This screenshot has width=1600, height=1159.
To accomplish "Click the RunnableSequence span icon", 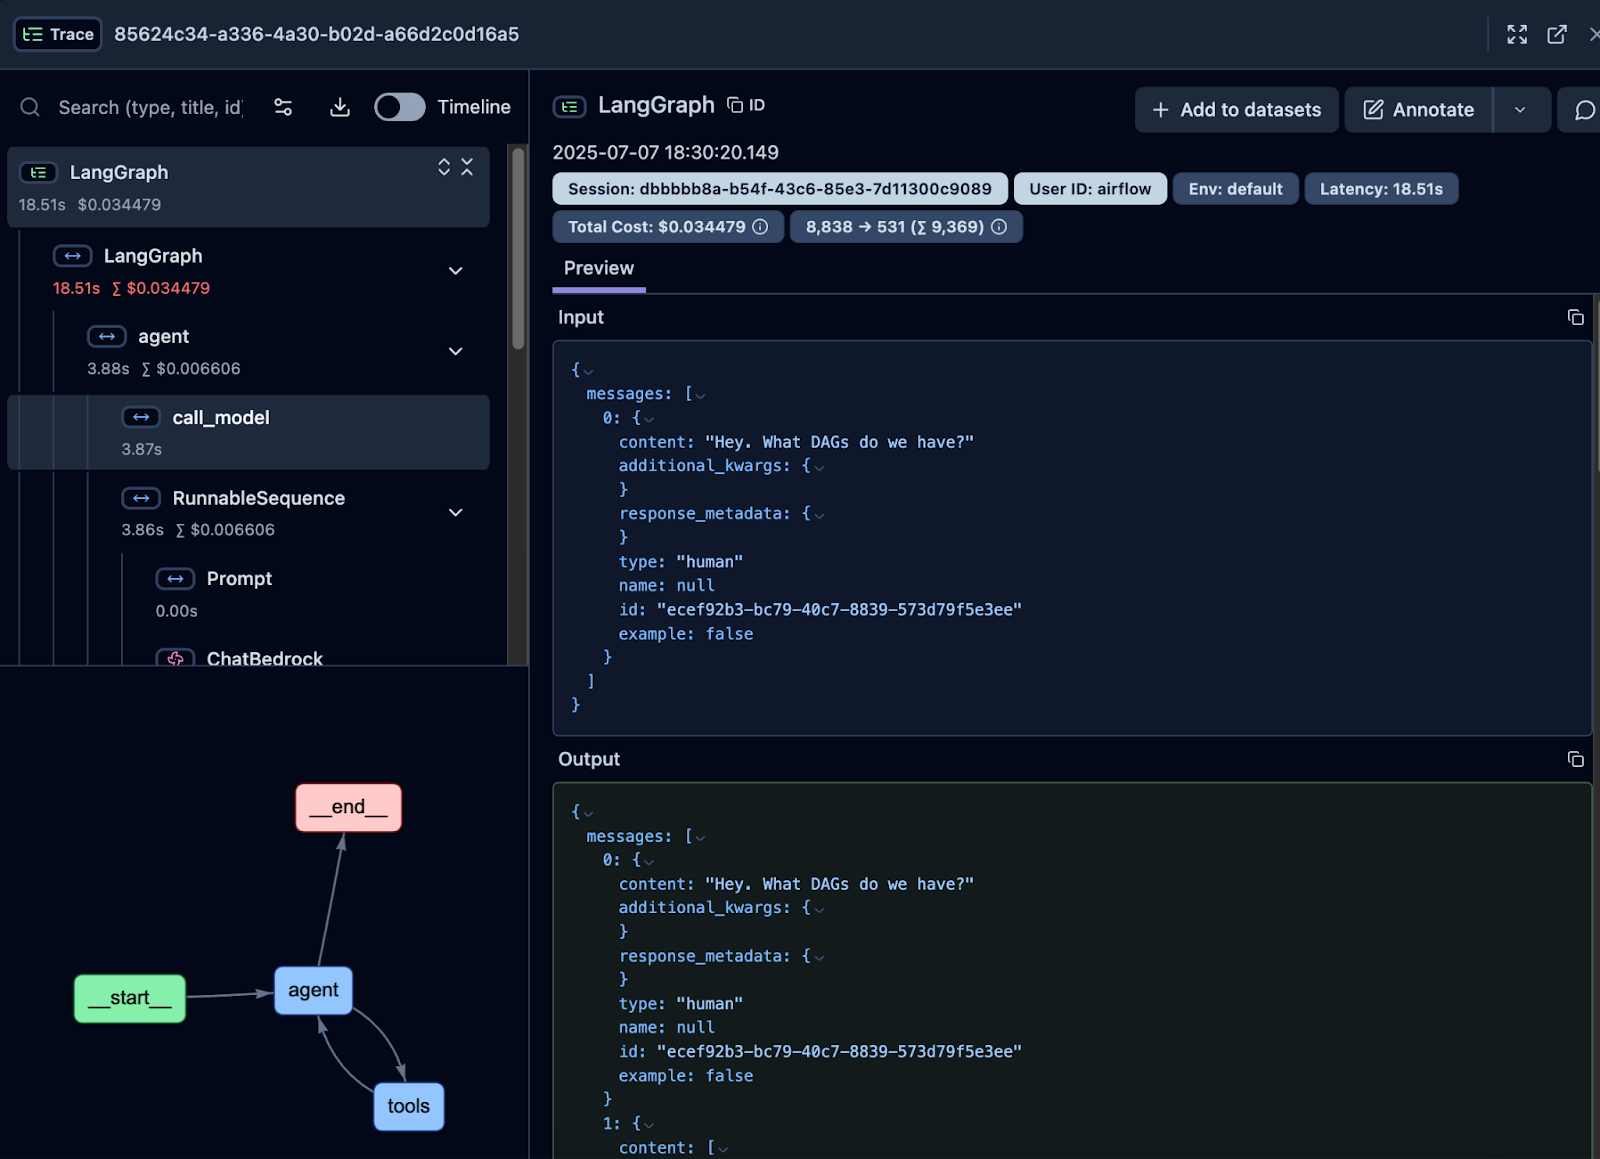I will pyautogui.click(x=141, y=498).
